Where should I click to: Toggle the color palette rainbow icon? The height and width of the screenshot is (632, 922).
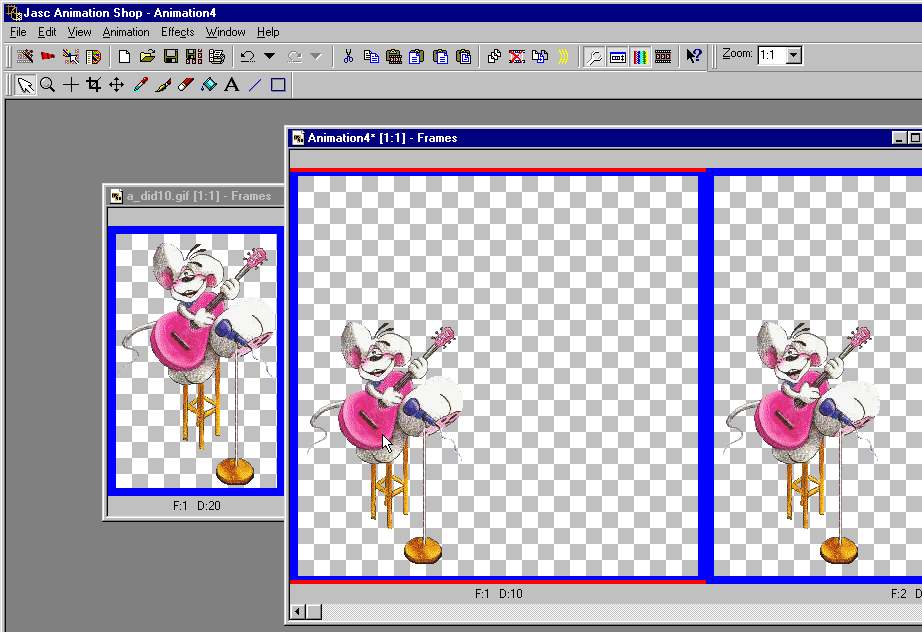click(x=640, y=57)
